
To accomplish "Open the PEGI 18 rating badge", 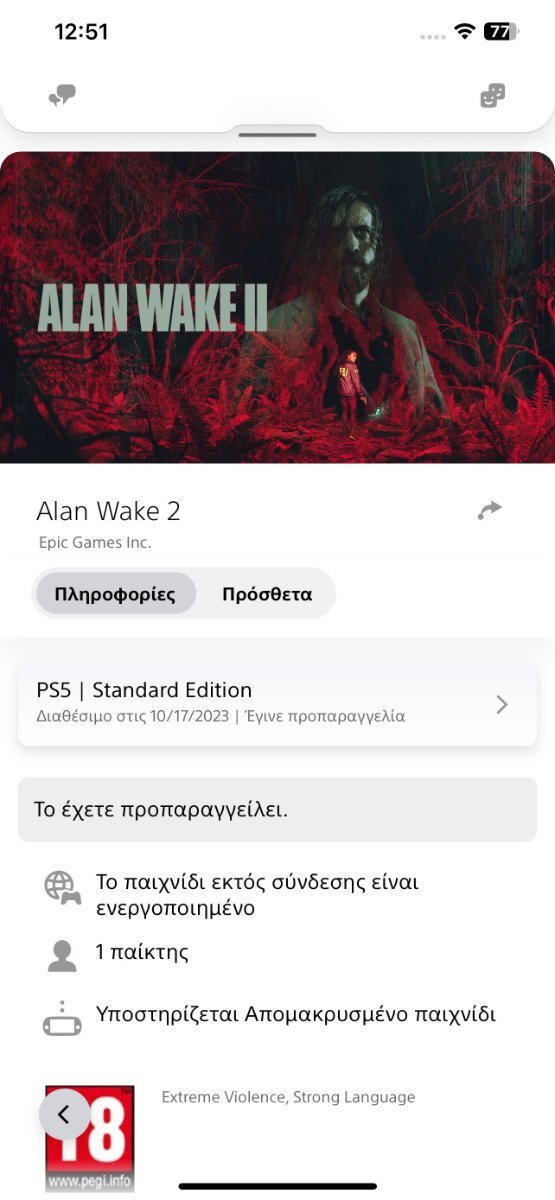I will point(90,1139).
